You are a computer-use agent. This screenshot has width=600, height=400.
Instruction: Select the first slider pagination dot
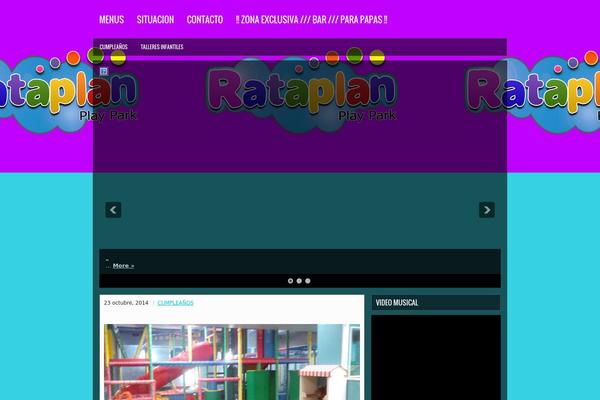[290, 281]
